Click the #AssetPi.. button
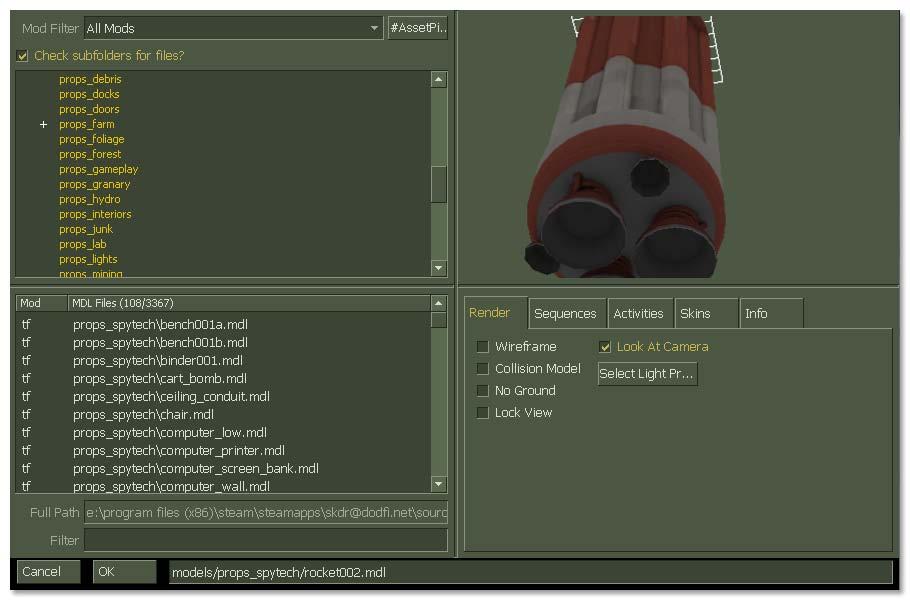Viewport: 910px width, 600px height. point(418,28)
